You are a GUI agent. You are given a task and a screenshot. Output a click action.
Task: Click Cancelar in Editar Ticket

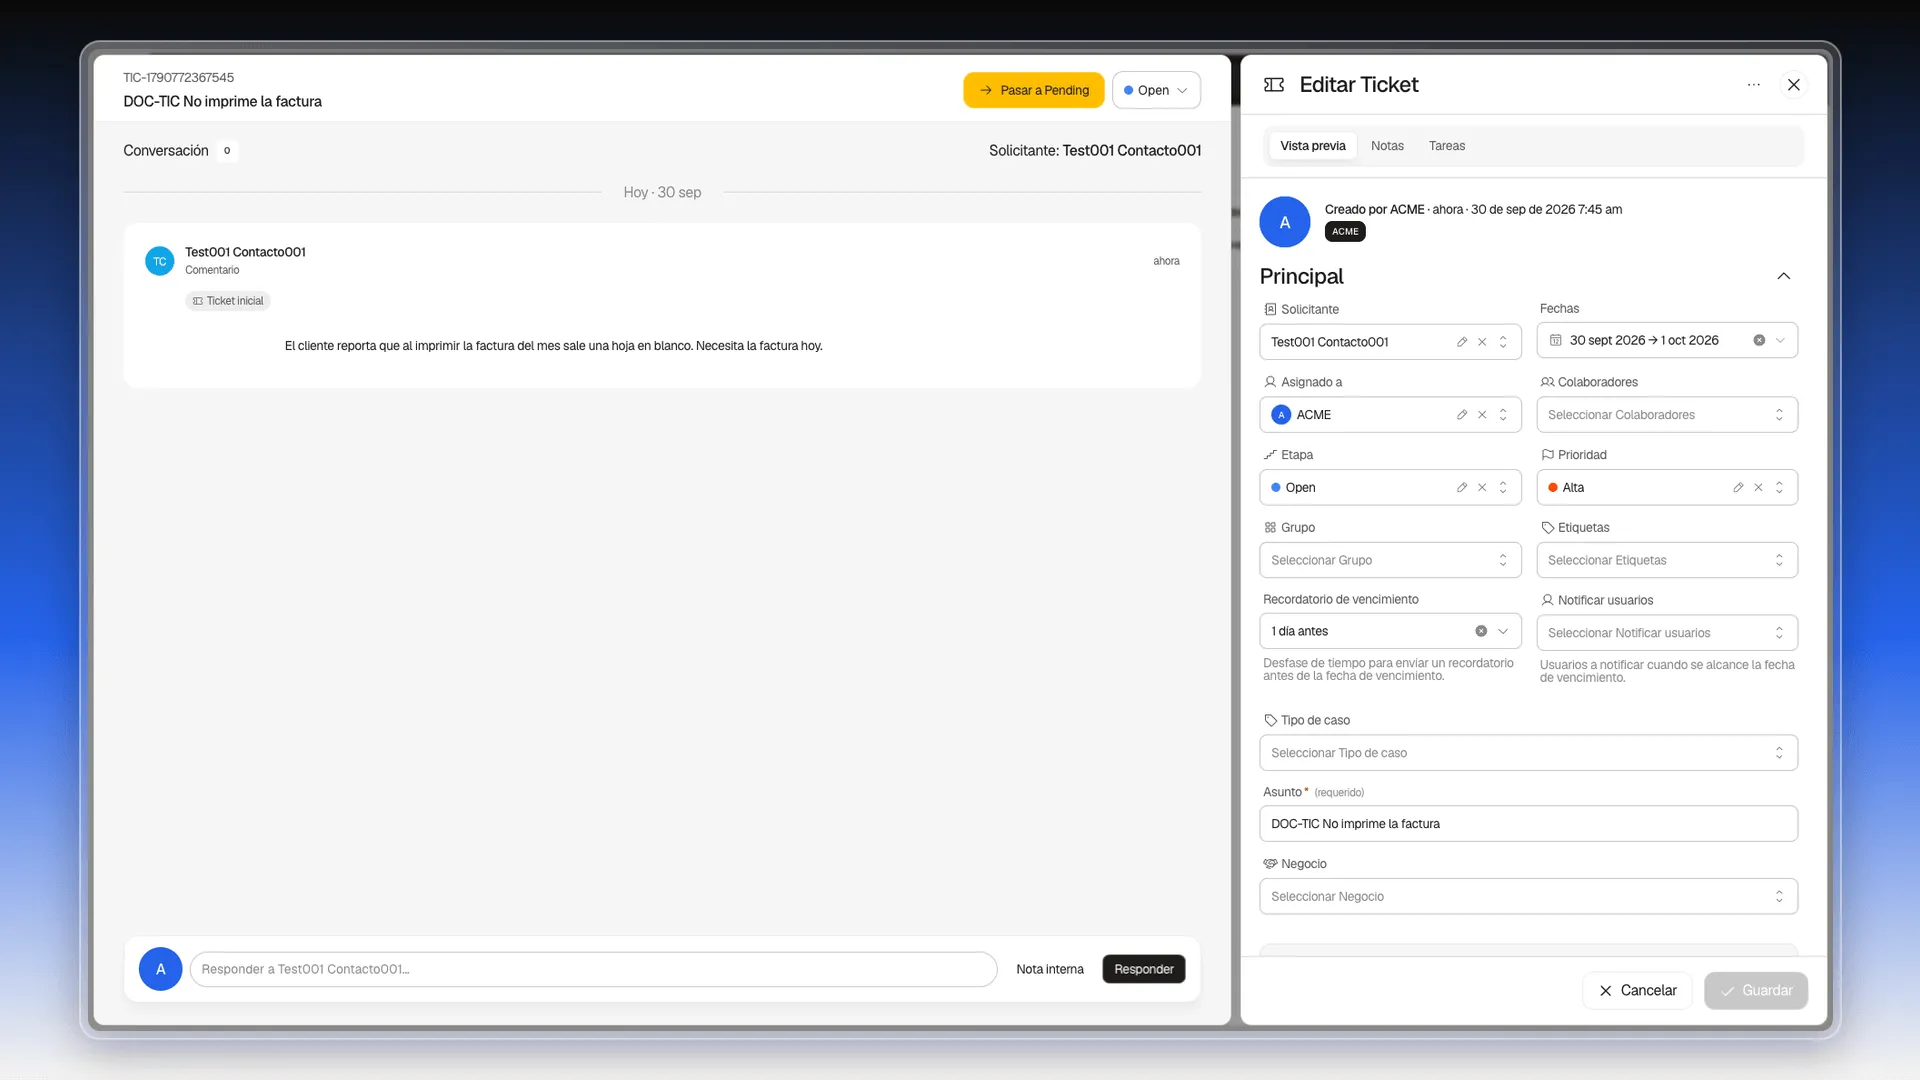point(1637,991)
